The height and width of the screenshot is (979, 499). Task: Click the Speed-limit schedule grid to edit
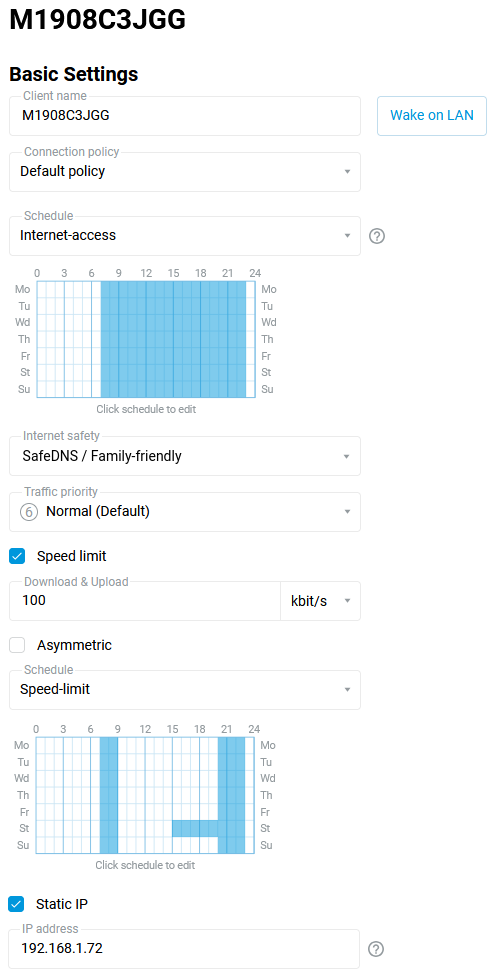(x=146, y=795)
